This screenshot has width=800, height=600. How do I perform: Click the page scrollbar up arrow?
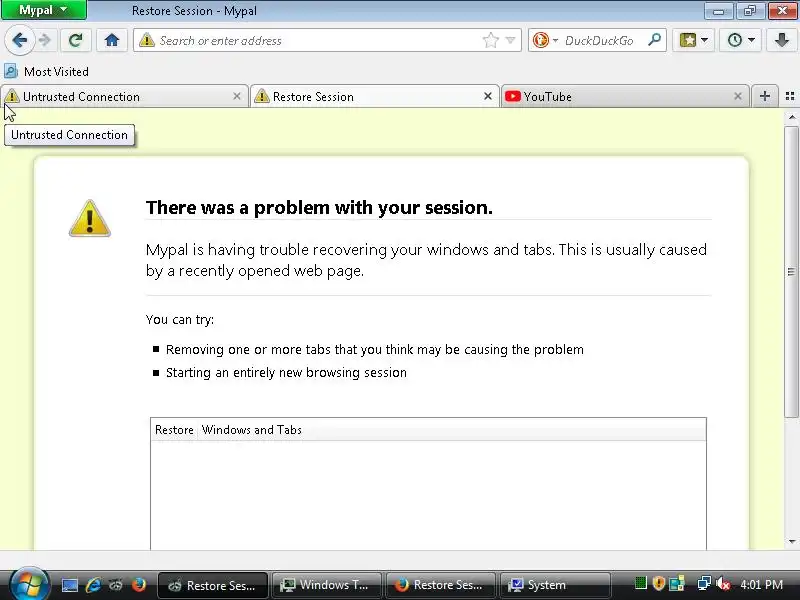pyautogui.click(x=792, y=117)
